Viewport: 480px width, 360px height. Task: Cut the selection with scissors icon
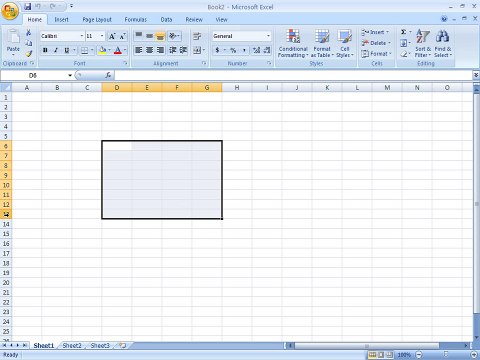[x=29, y=33]
